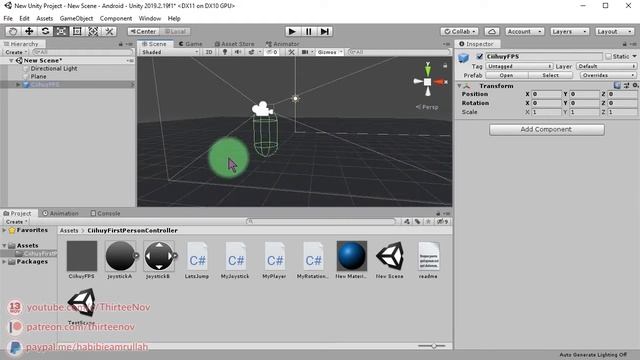Lock the Inspector panel
Image resolution: width=640 pixels, height=360 pixels.
[624, 44]
